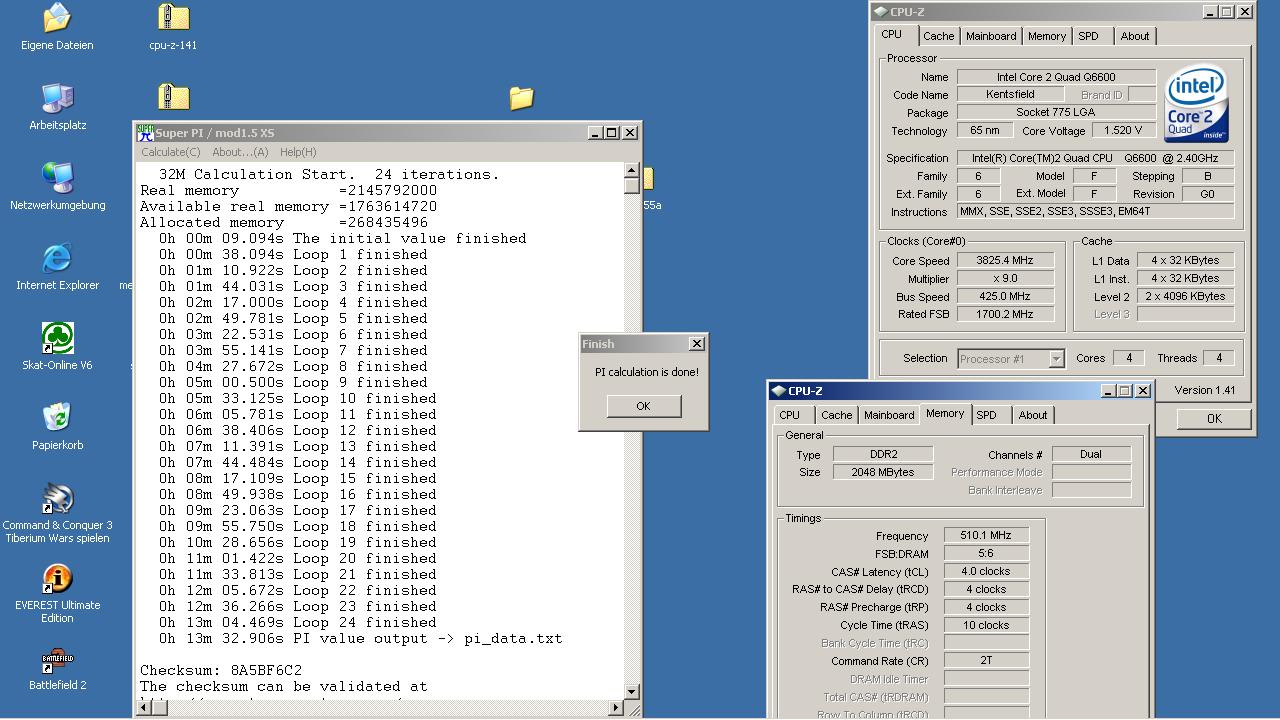Select Mainboard tab in memory CPU-Z window
1280x720 pixels.
[889, 415]
